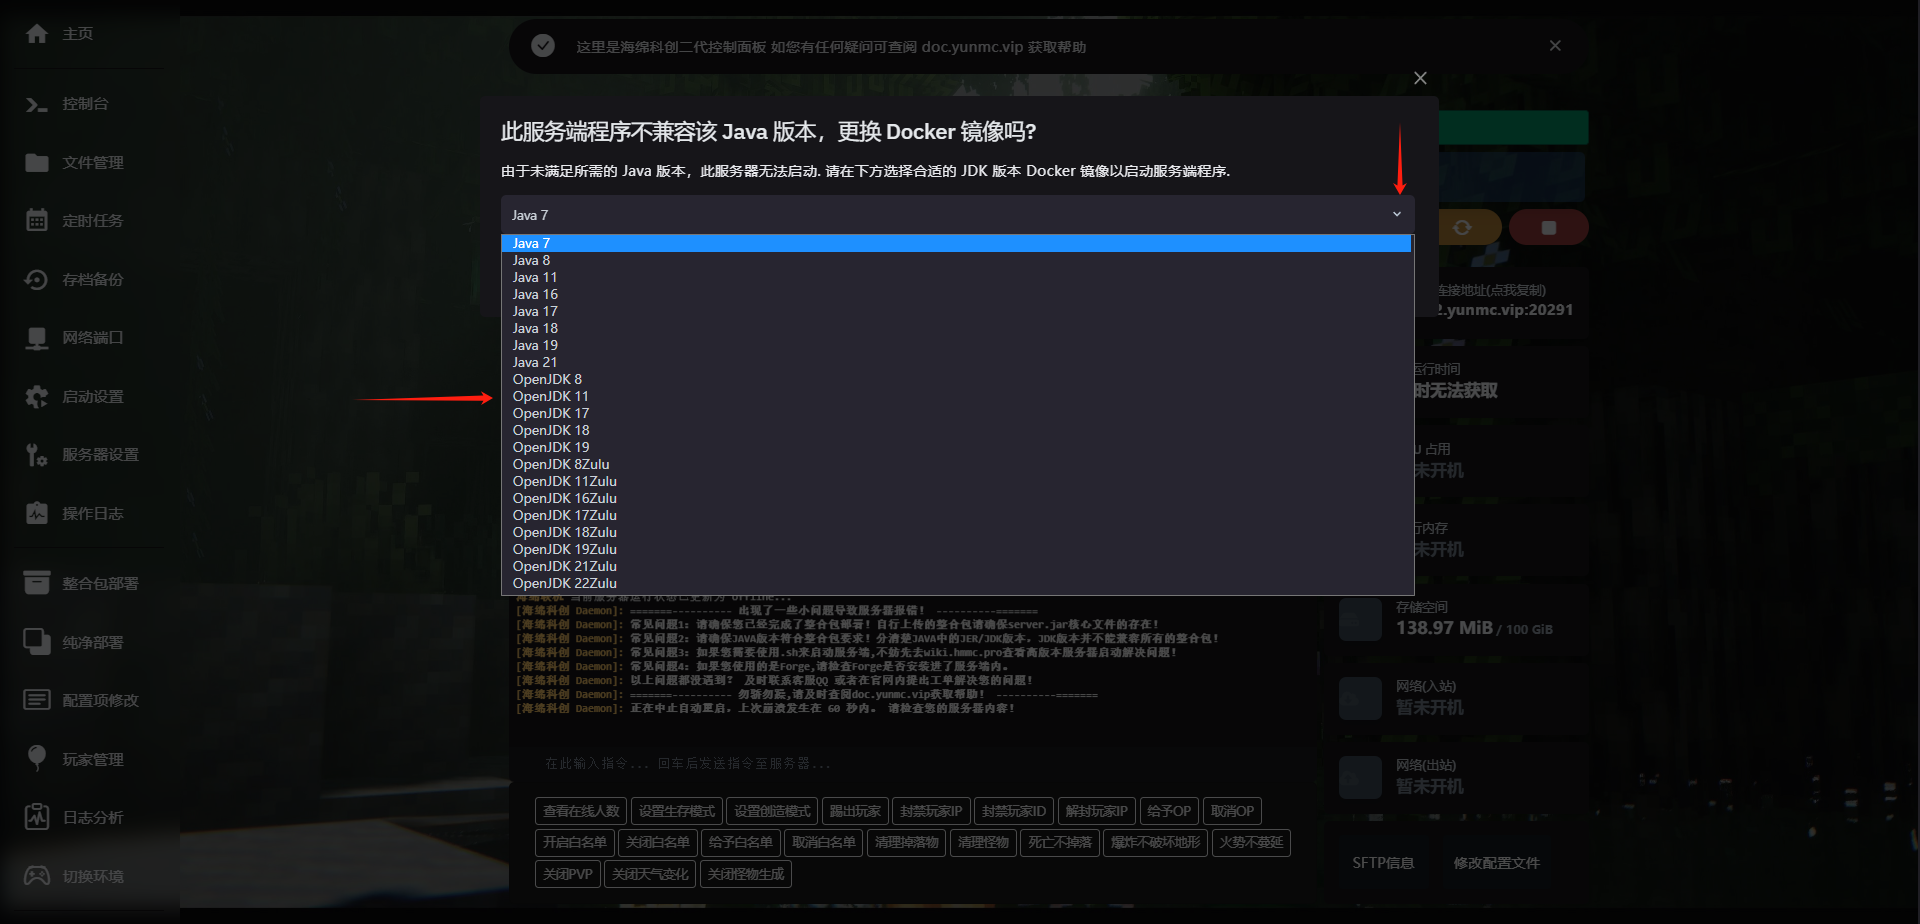This screenshot has height=924, width=1920.
Task: Select Java 7 in the list
Action: tap(956, 243)
